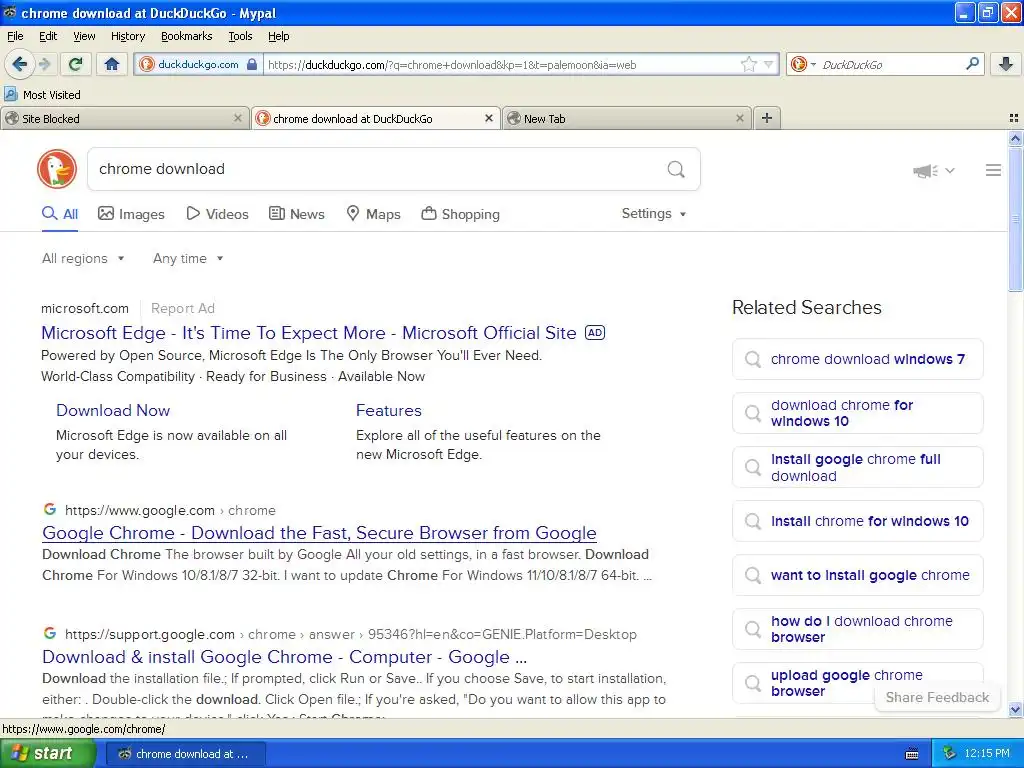Select the Maps results tab
The height and width of the screenshot is (768, 1024).
click(374, 214)
